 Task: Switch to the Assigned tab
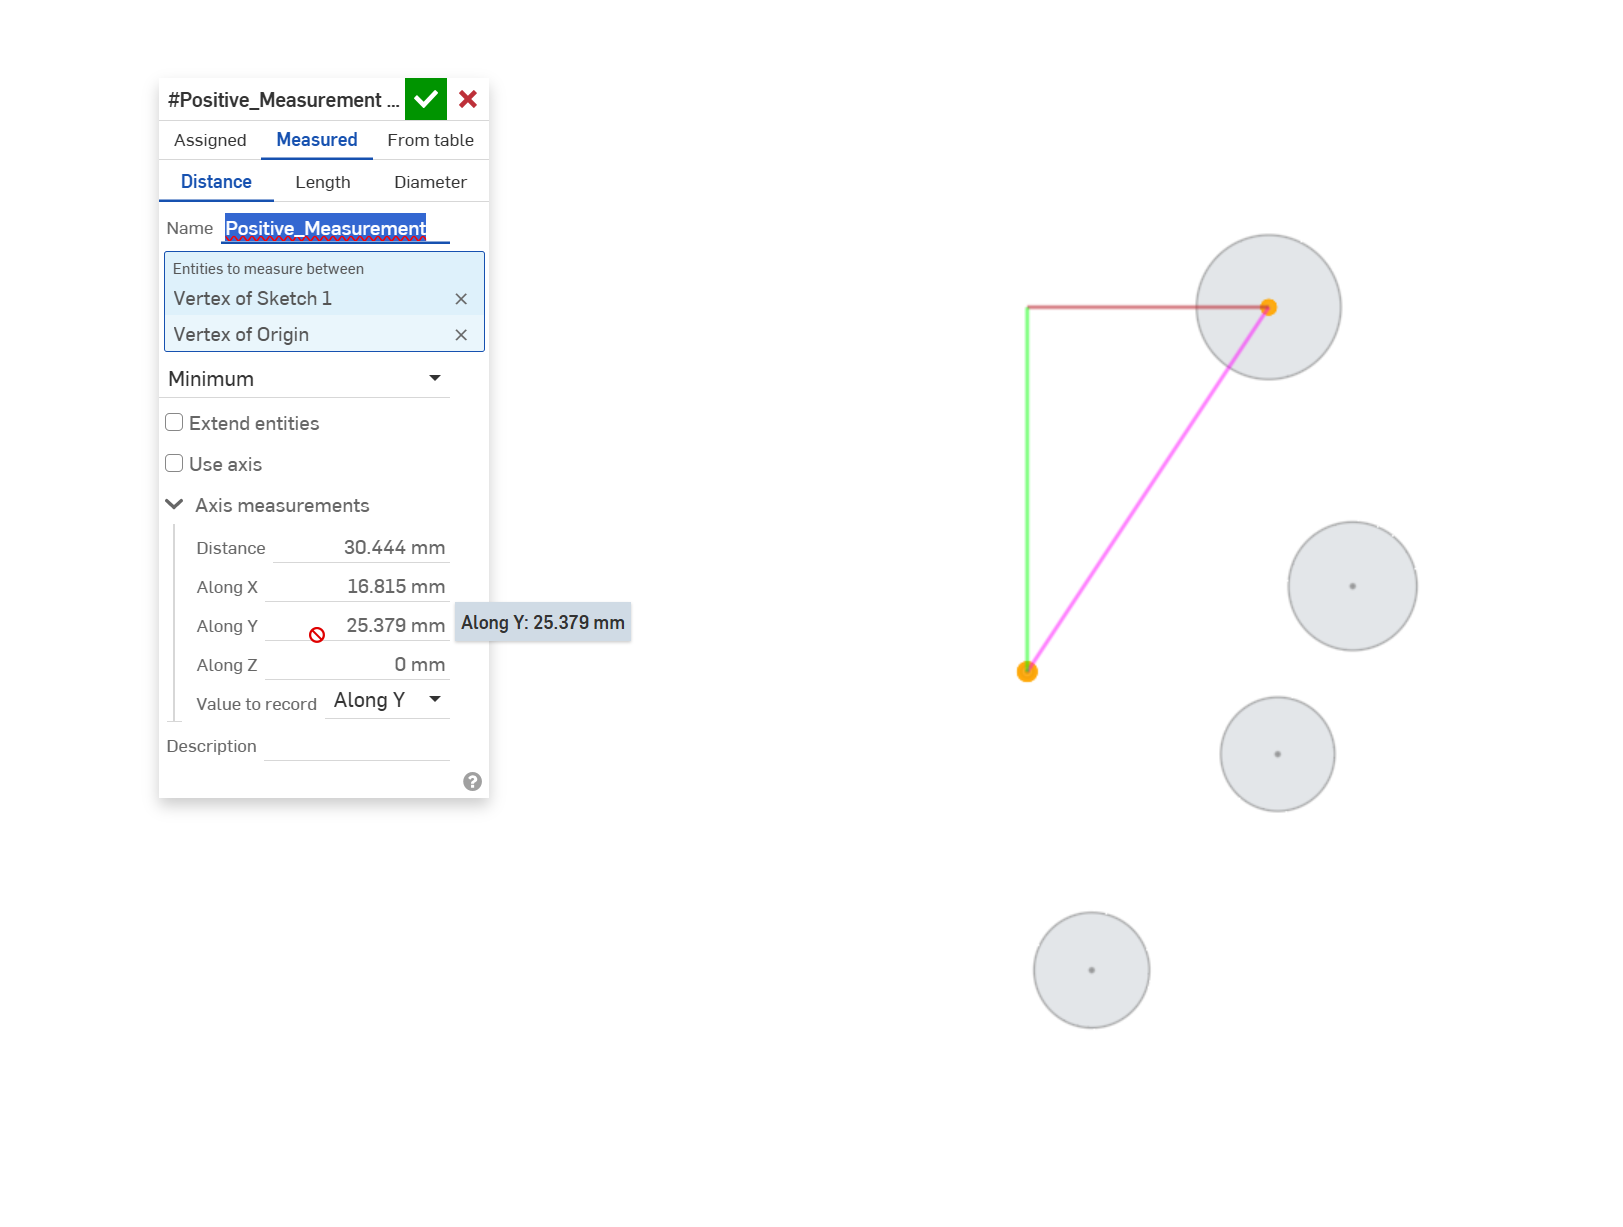pyautogui.click(x=210, y=140)
